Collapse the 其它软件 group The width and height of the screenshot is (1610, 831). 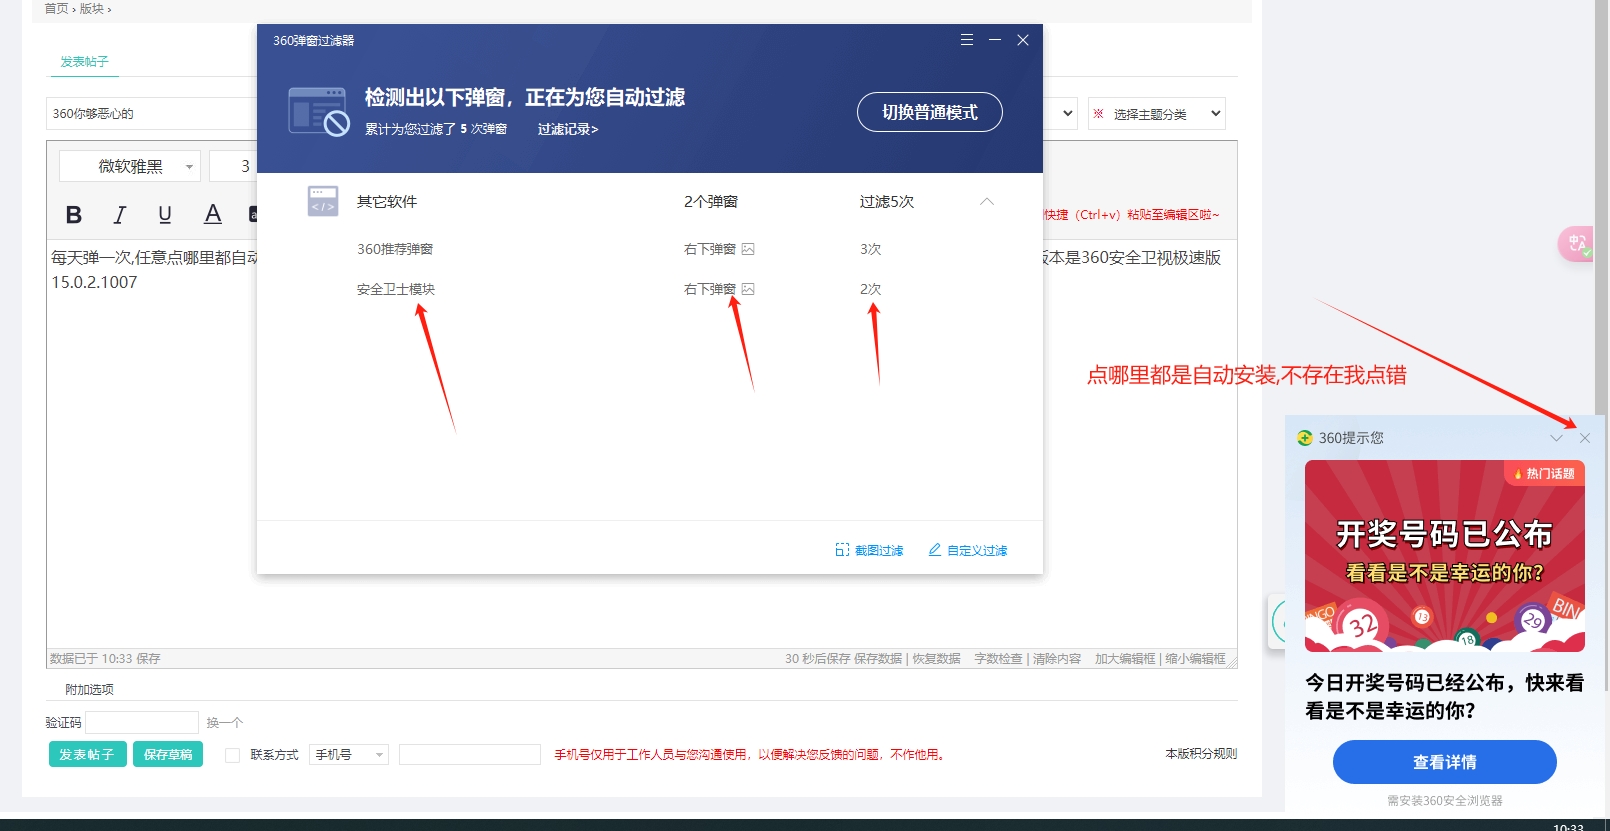[987, 201]
